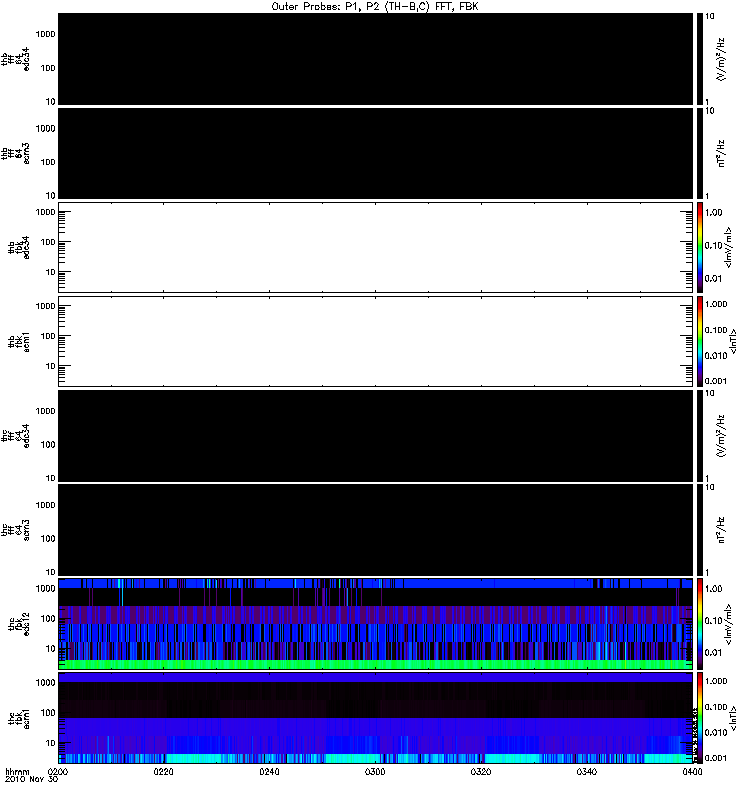This screenshot has width=750, height=800.
Task: Click the thb fbk edc34 panel label
Action: tap(19, 247)
